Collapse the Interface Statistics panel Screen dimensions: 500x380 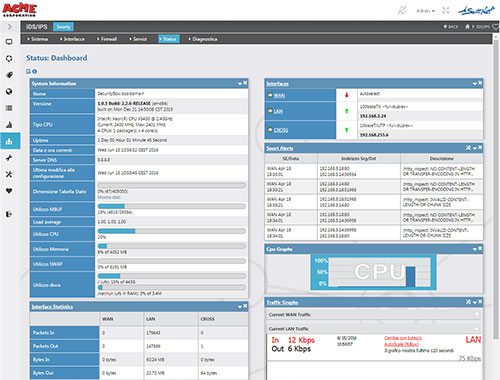pyautogui.click(x=240, y=306)
